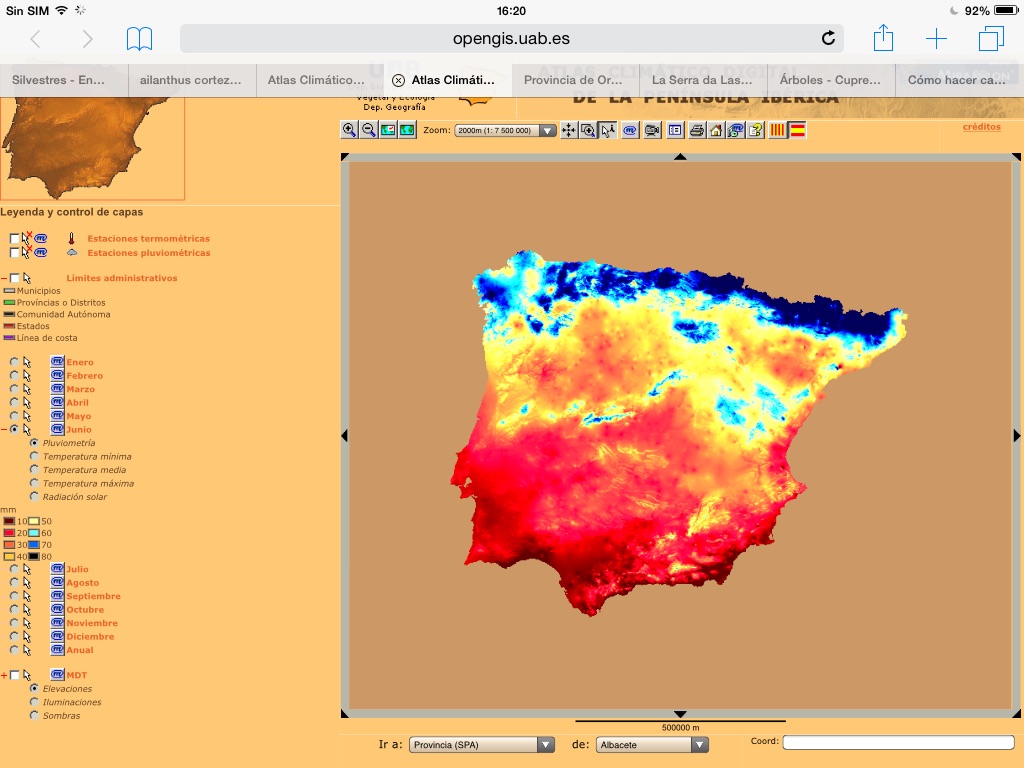The image size is (1024, 768).
Task: Expand the MDT layer group
Action: click(4, 675)
